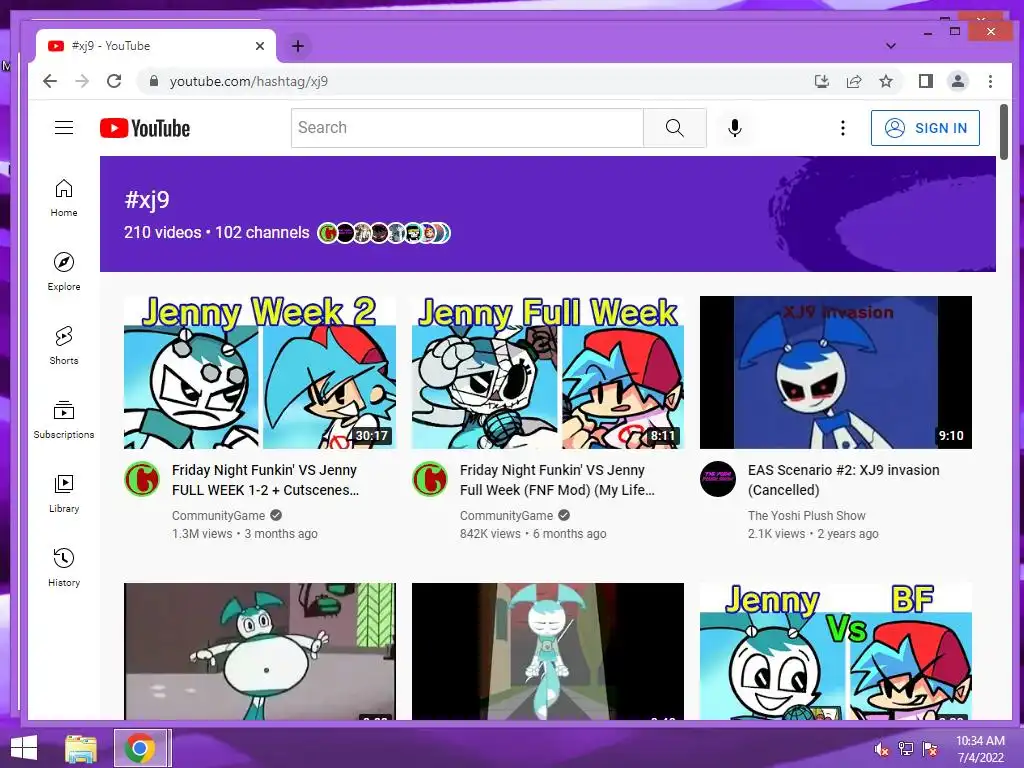Open Chrome three-dot menu
This screenshot has width=1024, height=768.
click(x=991, y=81)
